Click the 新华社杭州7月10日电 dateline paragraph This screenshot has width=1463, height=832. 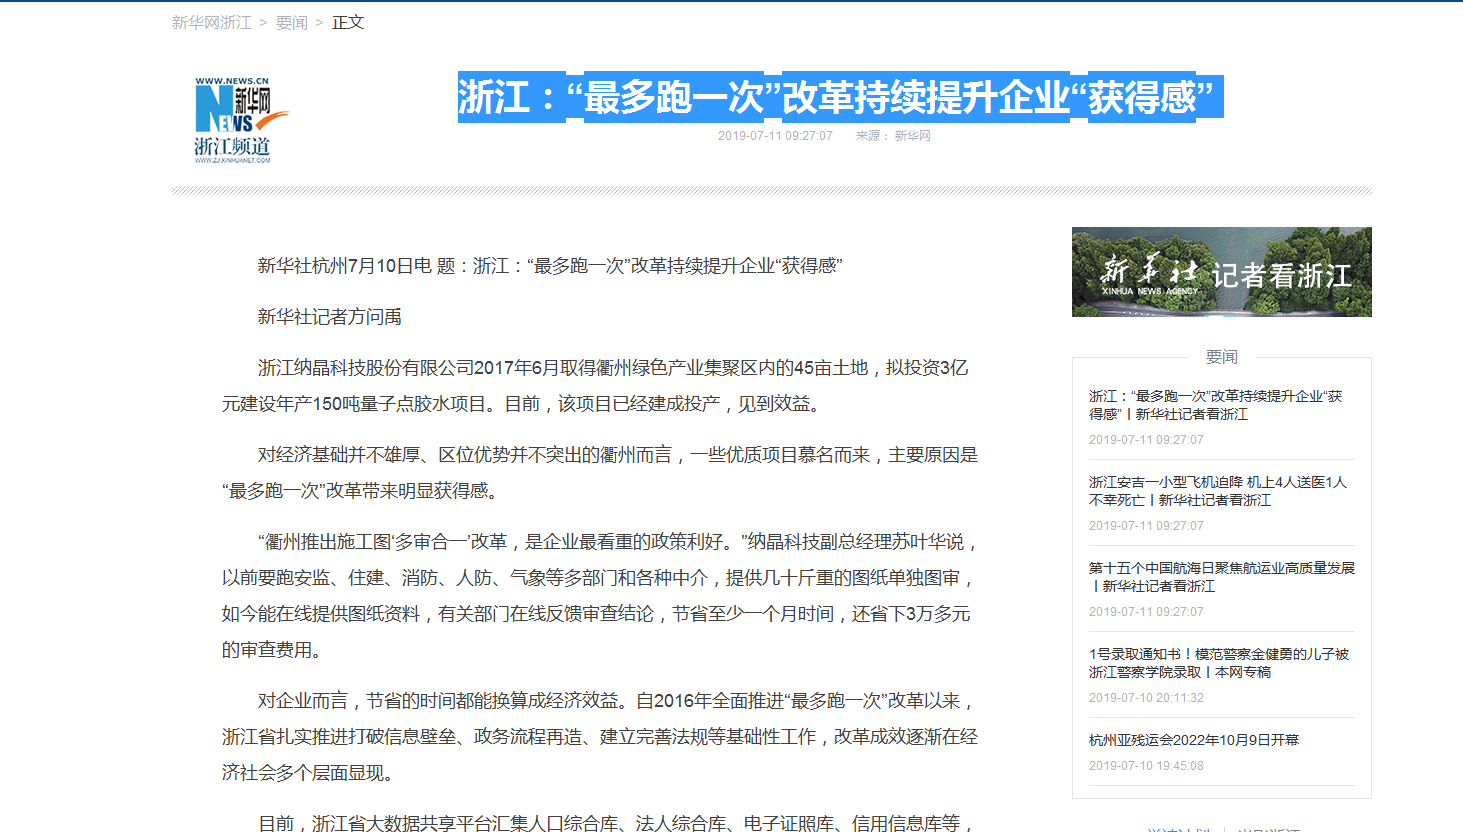549,266
